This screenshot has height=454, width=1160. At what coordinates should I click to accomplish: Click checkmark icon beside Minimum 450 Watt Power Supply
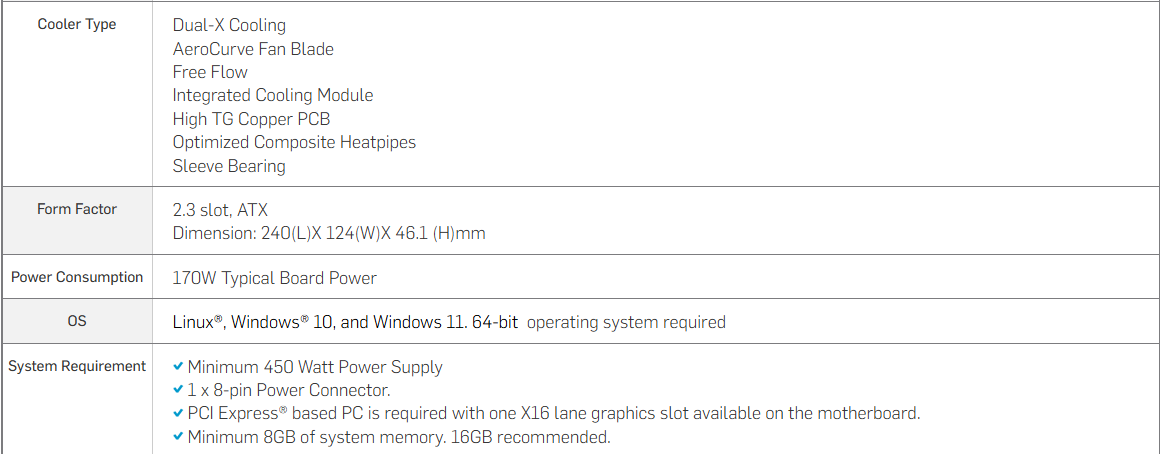click(x=178, y=367)
